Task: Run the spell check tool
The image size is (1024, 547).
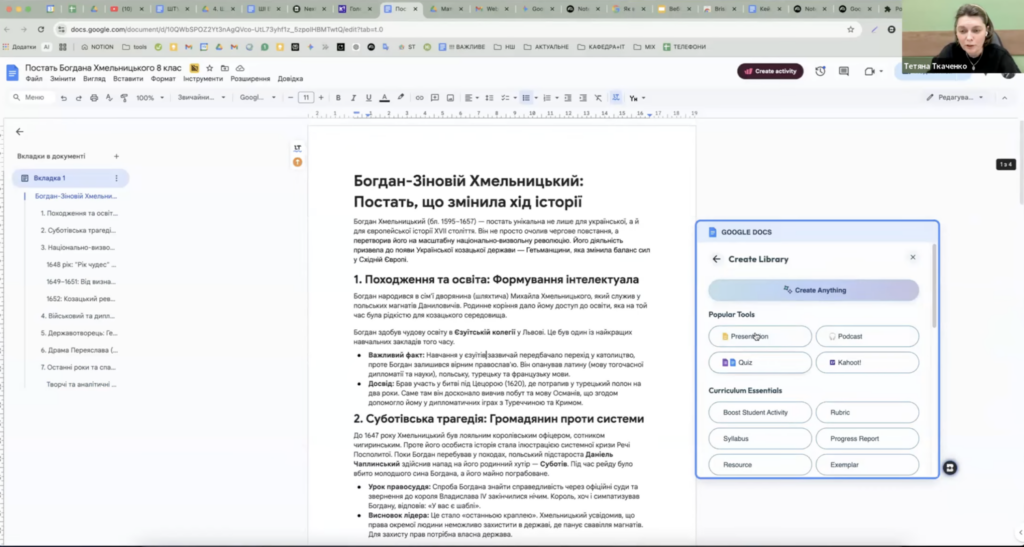Action: pos(109,98)
